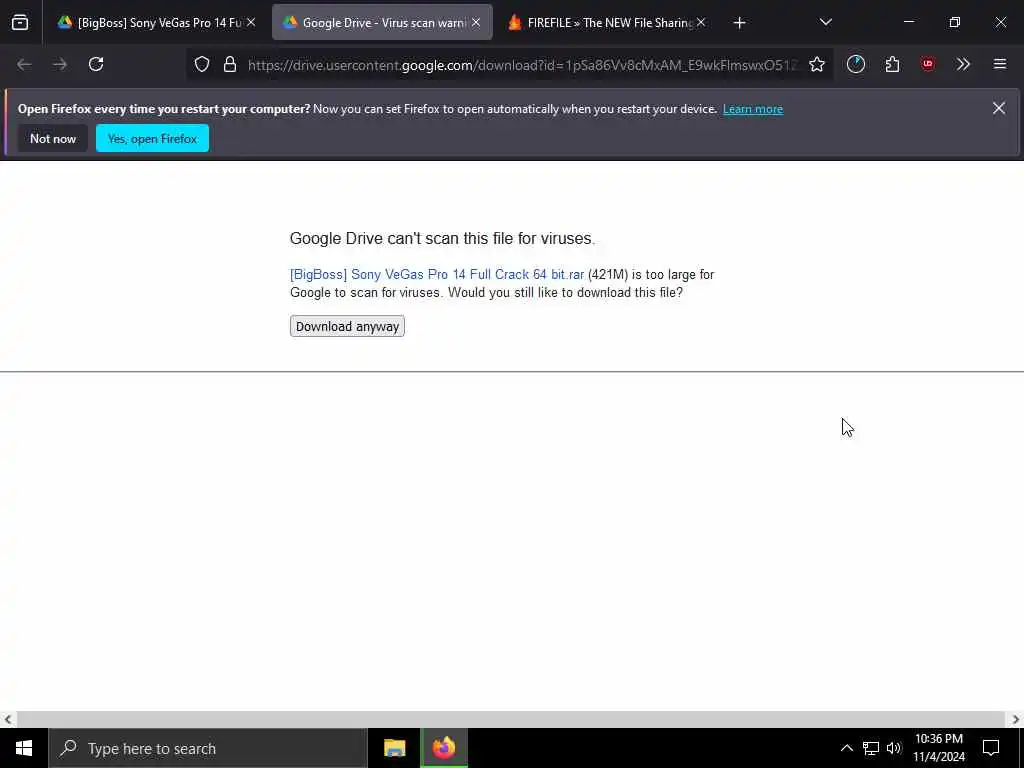Open the Extensions puzzle icon
This screenshot has height=768, width=1024.
tap(892, 65)
